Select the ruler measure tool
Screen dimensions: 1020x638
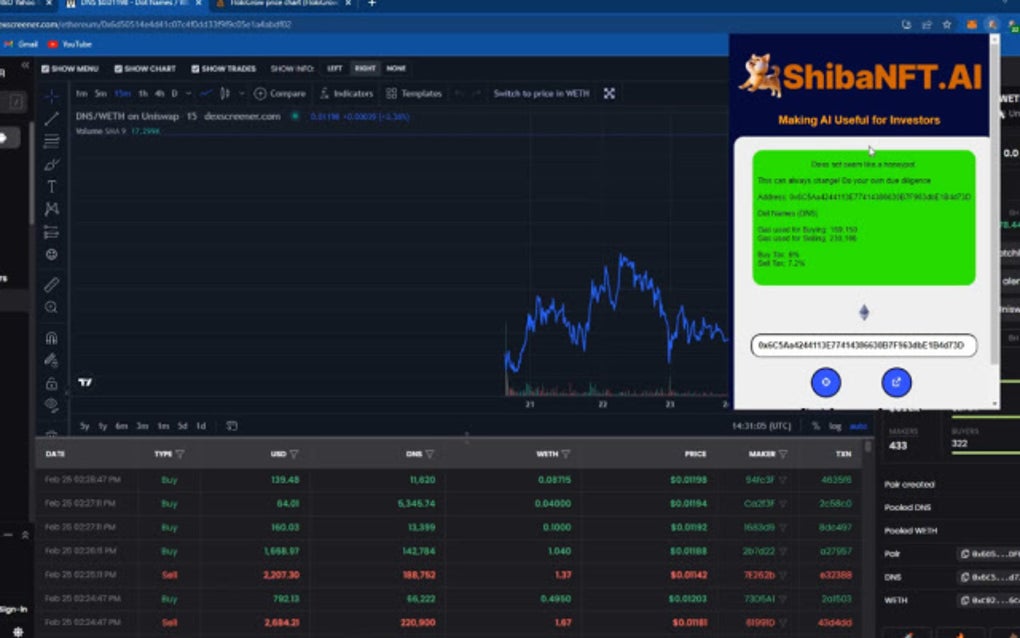pyautogui.click(x=51, y=284)
